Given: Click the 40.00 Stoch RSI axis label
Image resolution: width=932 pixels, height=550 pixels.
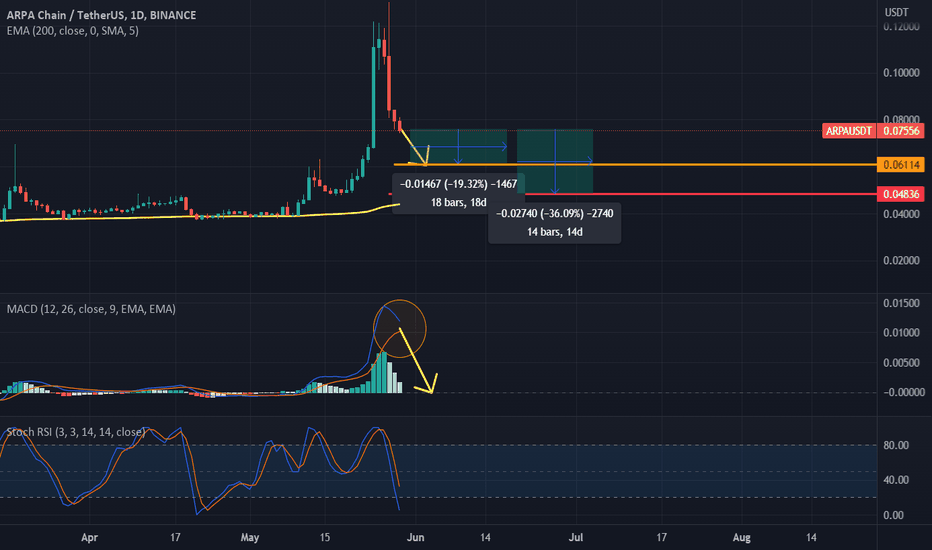Looking at the screenshot, I should point(896,480).
